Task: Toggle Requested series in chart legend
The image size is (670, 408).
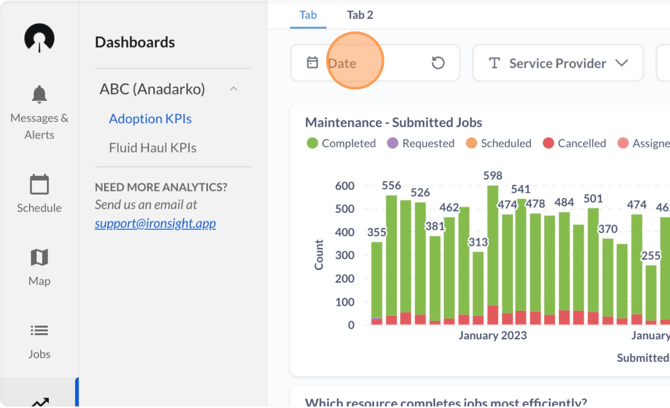Action: pyautogui.click(x=421, y=143)
